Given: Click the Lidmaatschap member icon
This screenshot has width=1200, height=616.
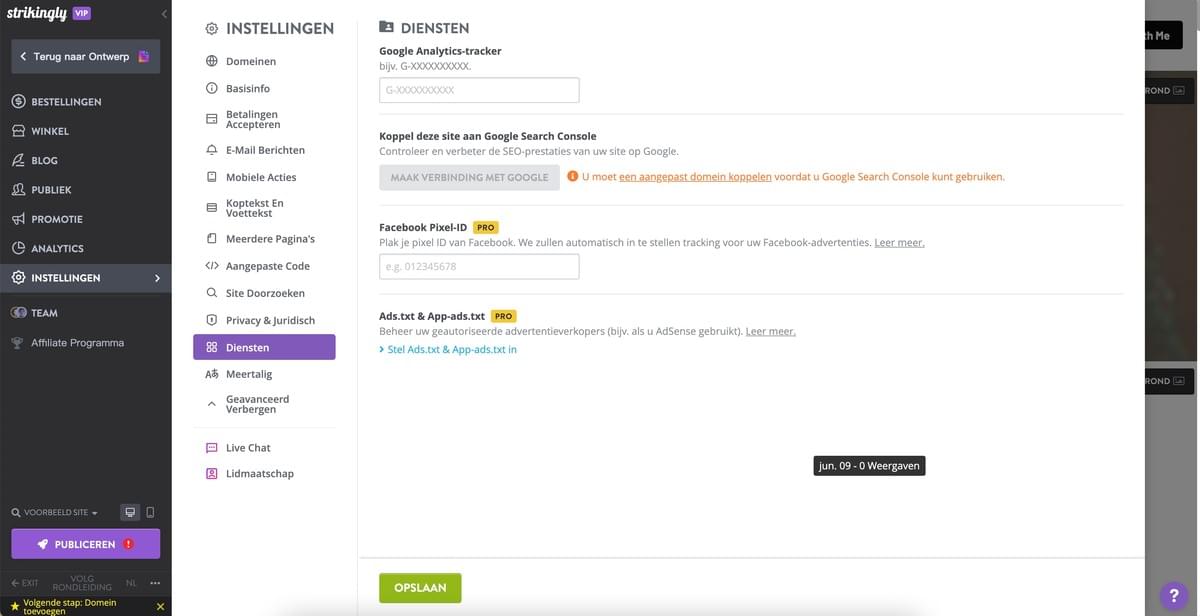Looking at the screenshot, I should (212, 474).
